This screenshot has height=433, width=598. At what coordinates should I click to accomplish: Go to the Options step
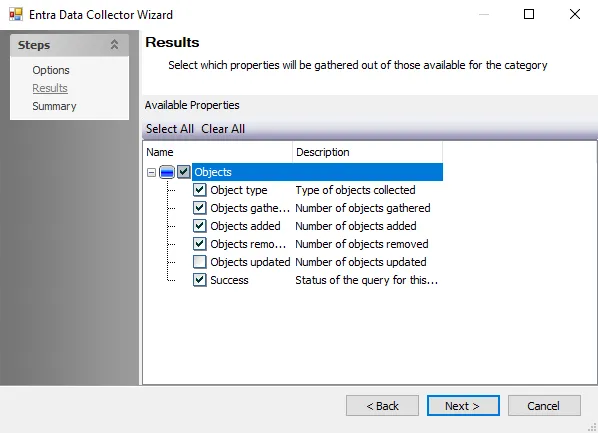(51, 70)
